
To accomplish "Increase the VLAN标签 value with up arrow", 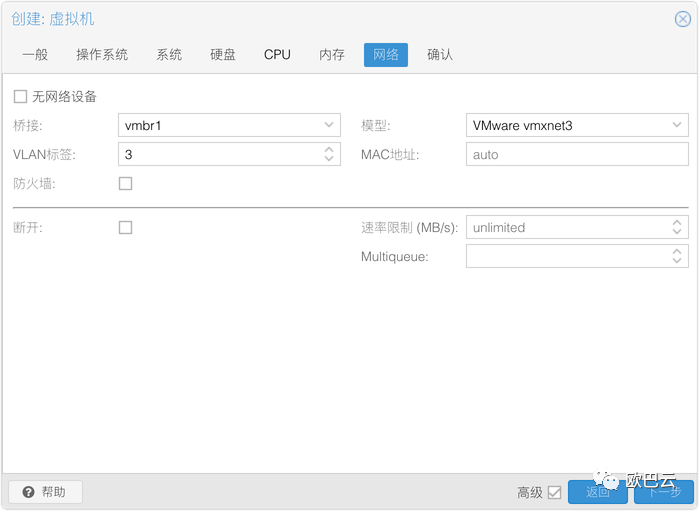I will pyautogui.click(x=329, y=149).
